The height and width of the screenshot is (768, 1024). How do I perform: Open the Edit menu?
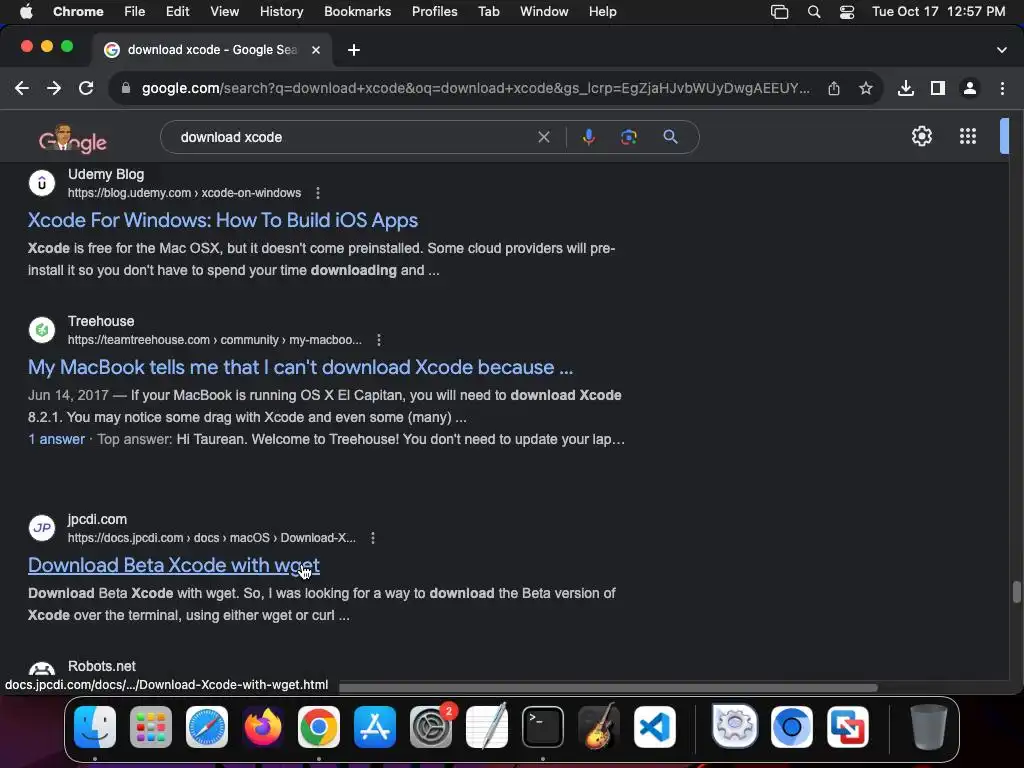coord(177,12)
